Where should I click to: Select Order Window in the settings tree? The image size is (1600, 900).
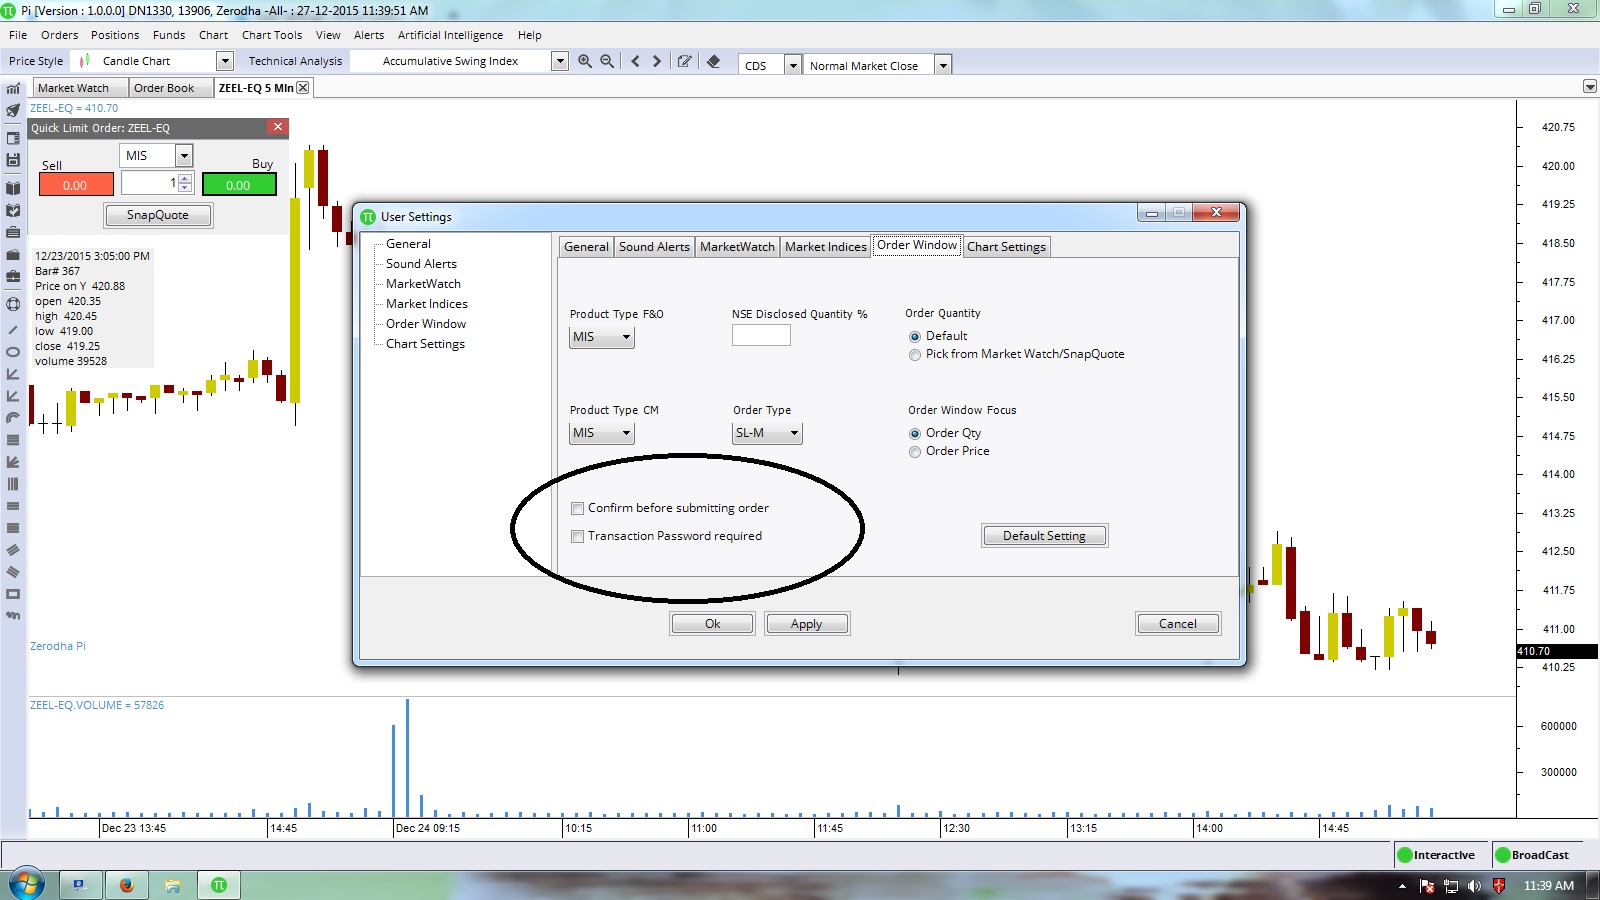tap(426, 324)
